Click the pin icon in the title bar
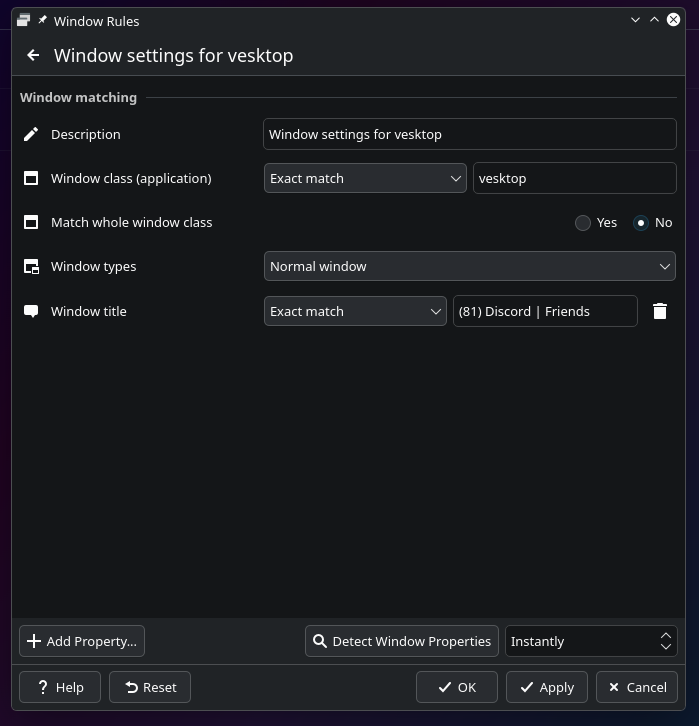This screenshot has height=726, width=699. [43, 20]
